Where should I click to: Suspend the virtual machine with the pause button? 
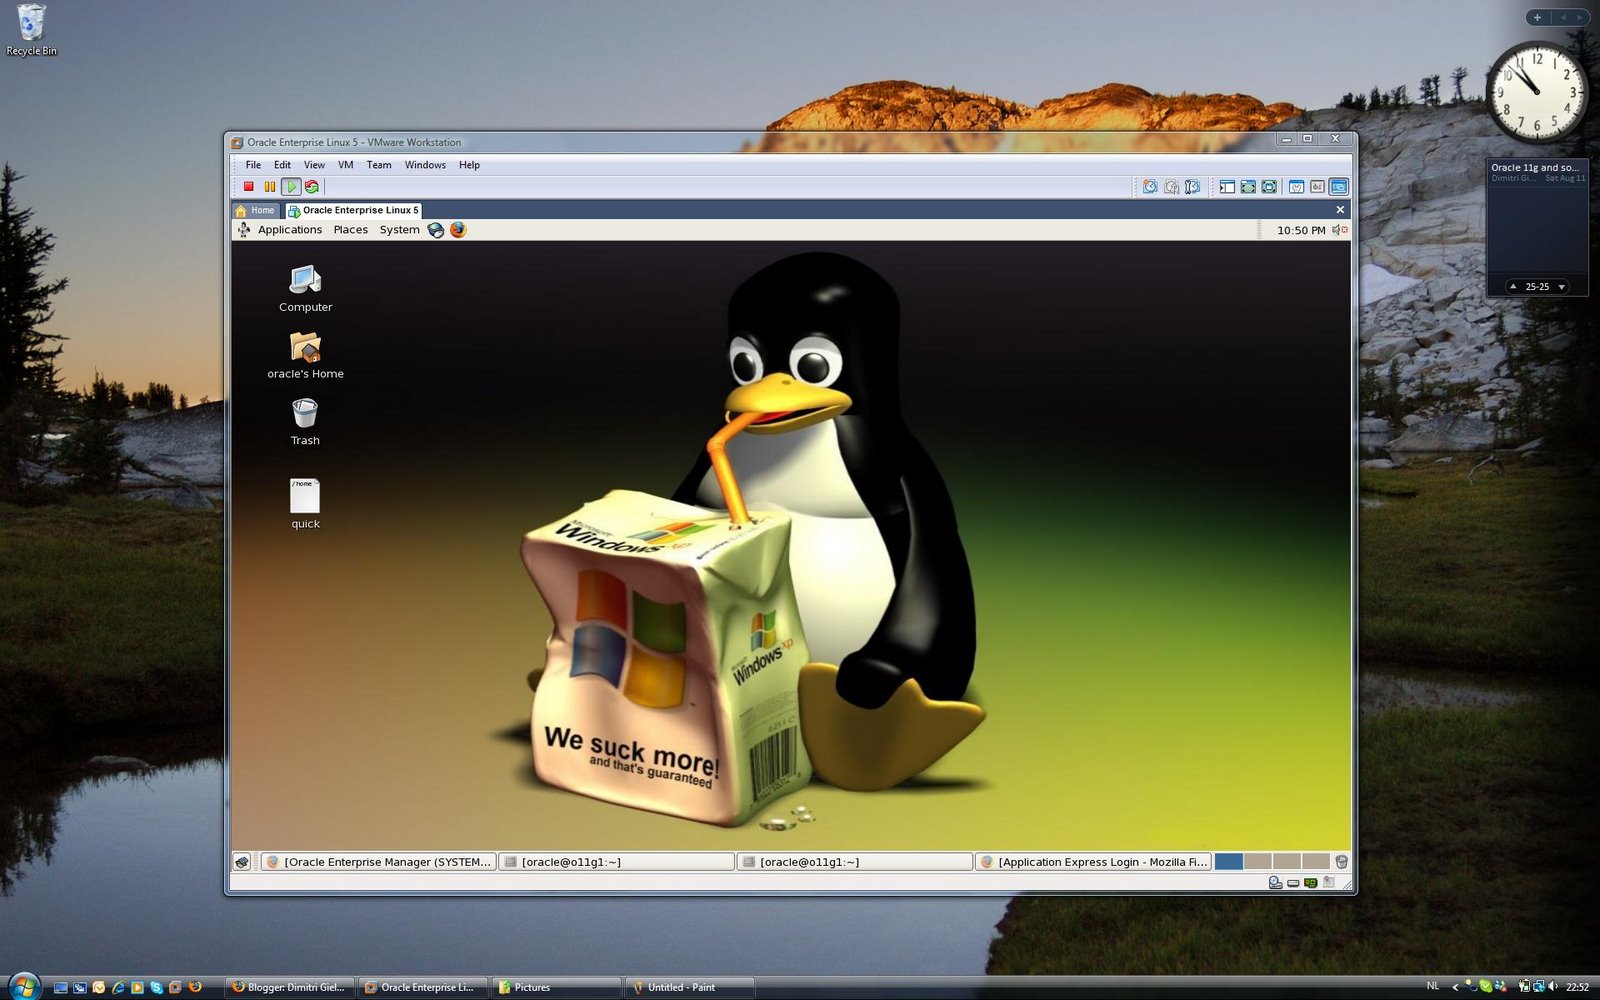(270, 187)
